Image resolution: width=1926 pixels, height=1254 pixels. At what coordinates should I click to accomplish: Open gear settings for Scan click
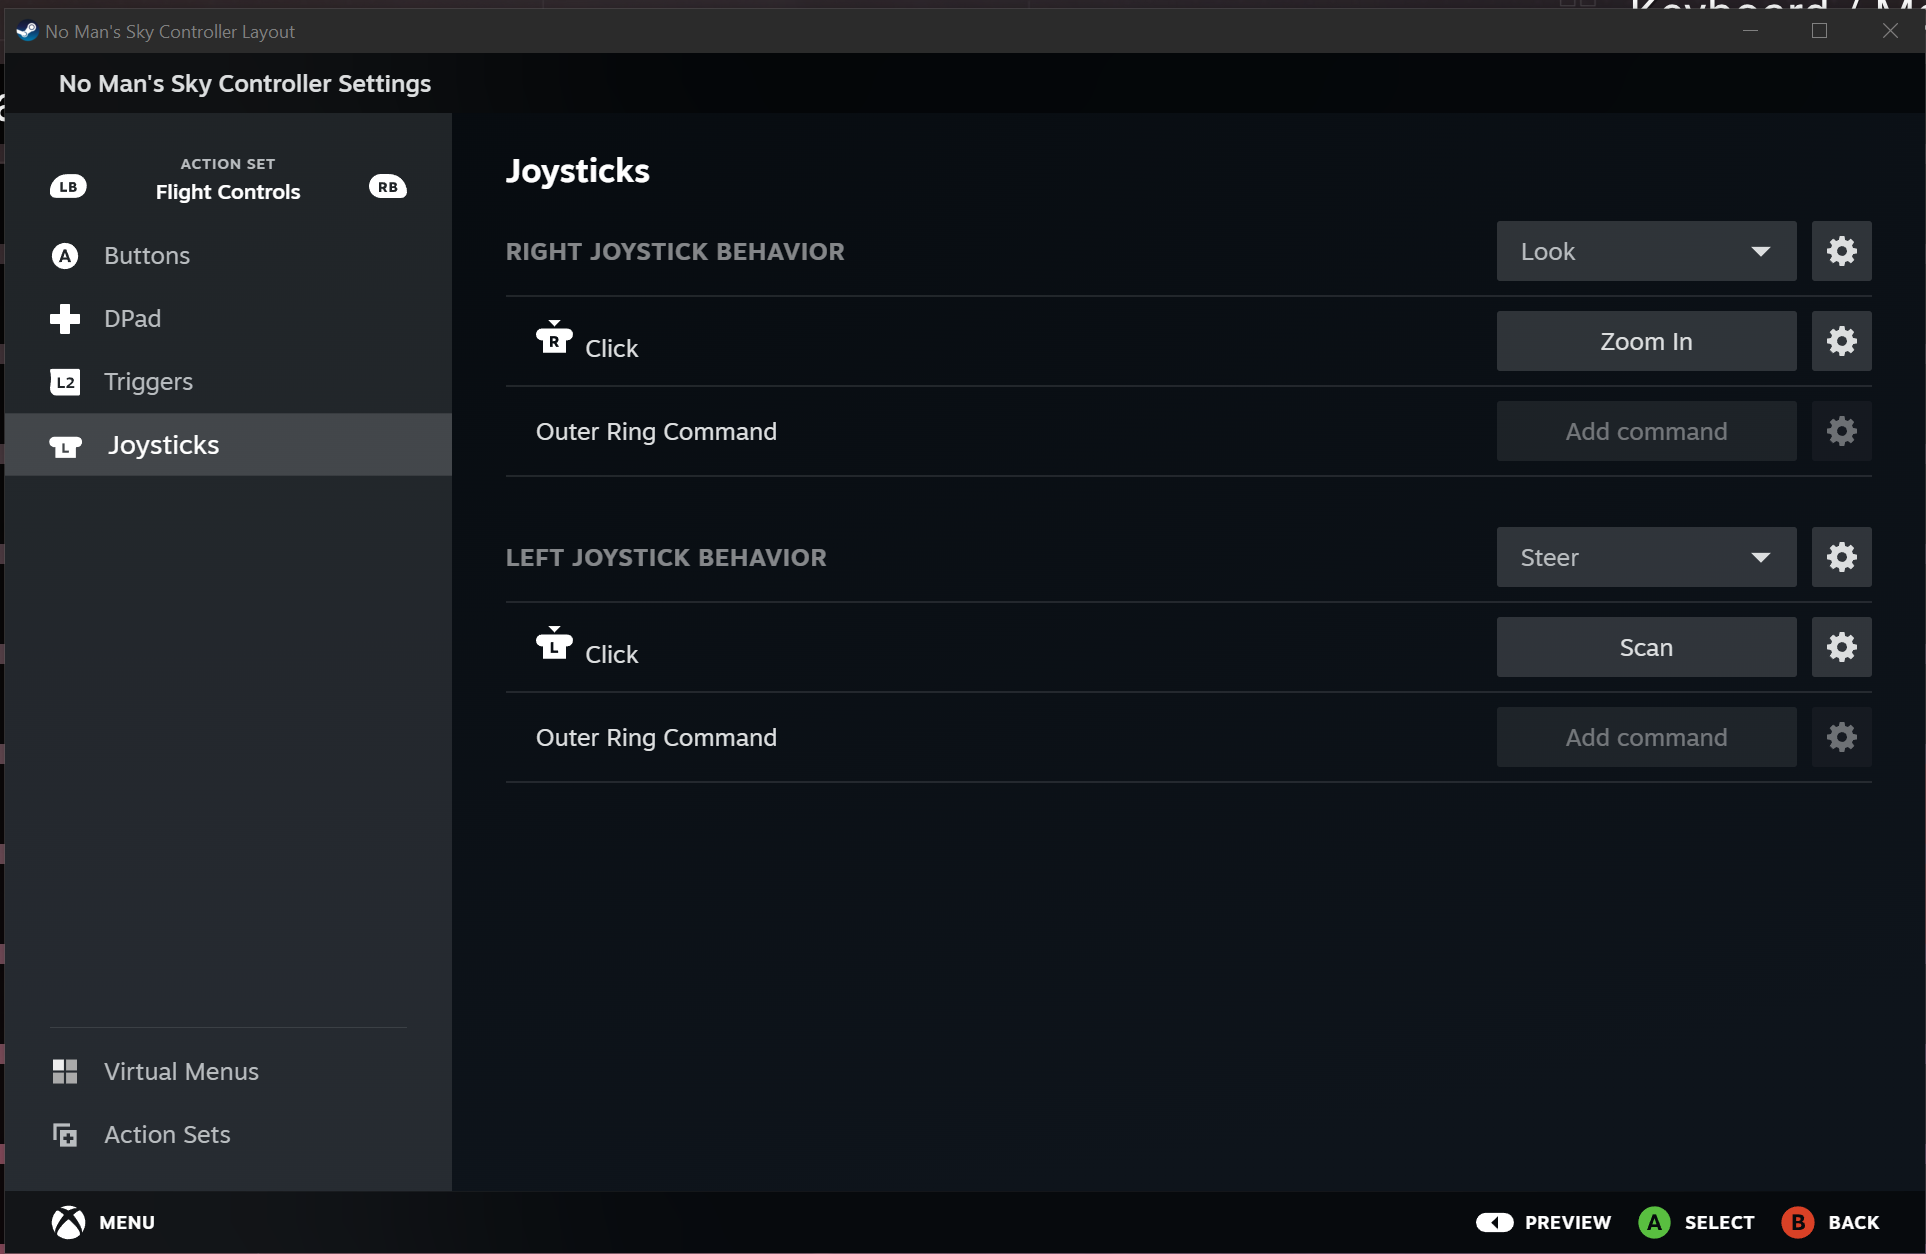click(x=1841, y=647)
